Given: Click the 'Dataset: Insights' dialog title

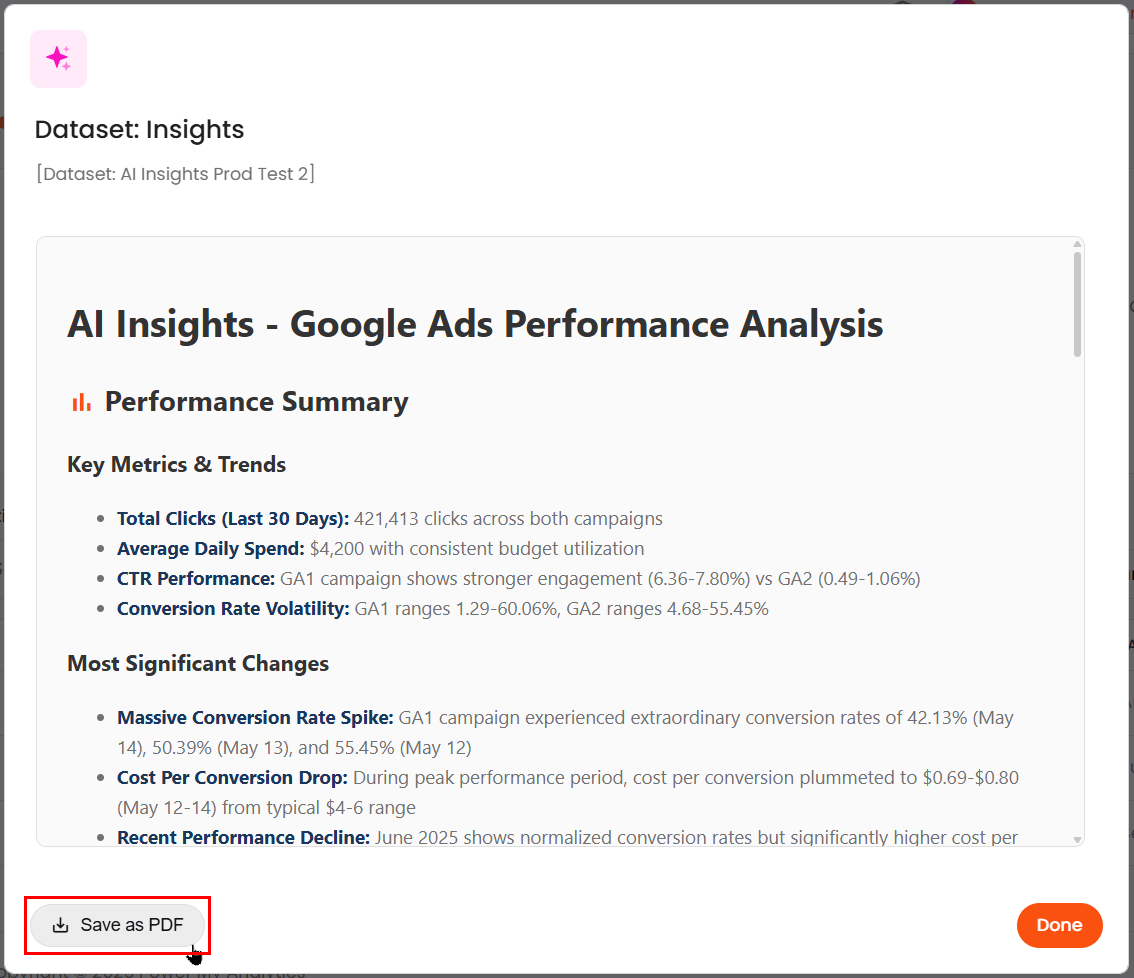Looking at the screenshot, I should 139,130.
